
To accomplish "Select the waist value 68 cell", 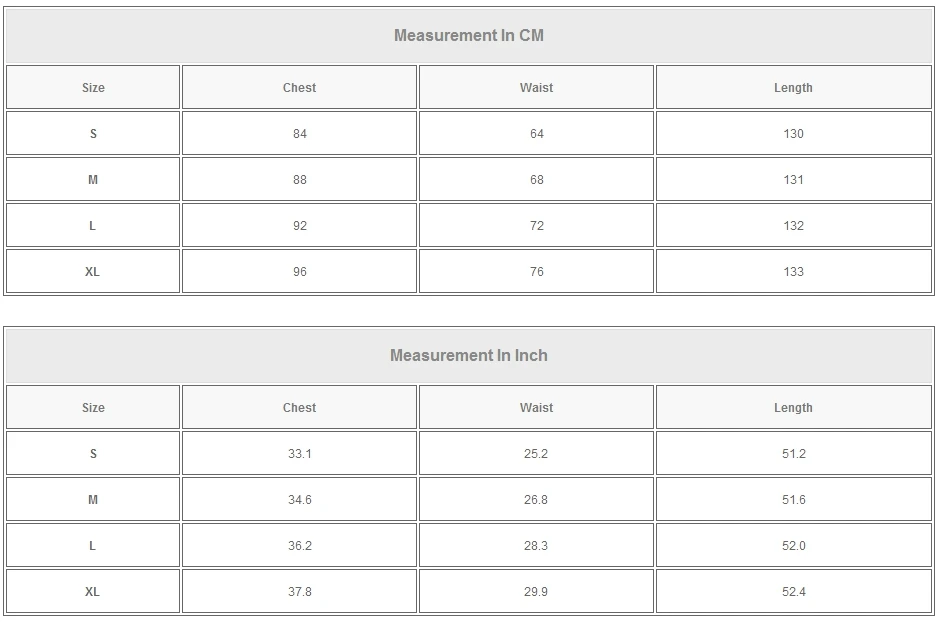I will tap(536, 180).
